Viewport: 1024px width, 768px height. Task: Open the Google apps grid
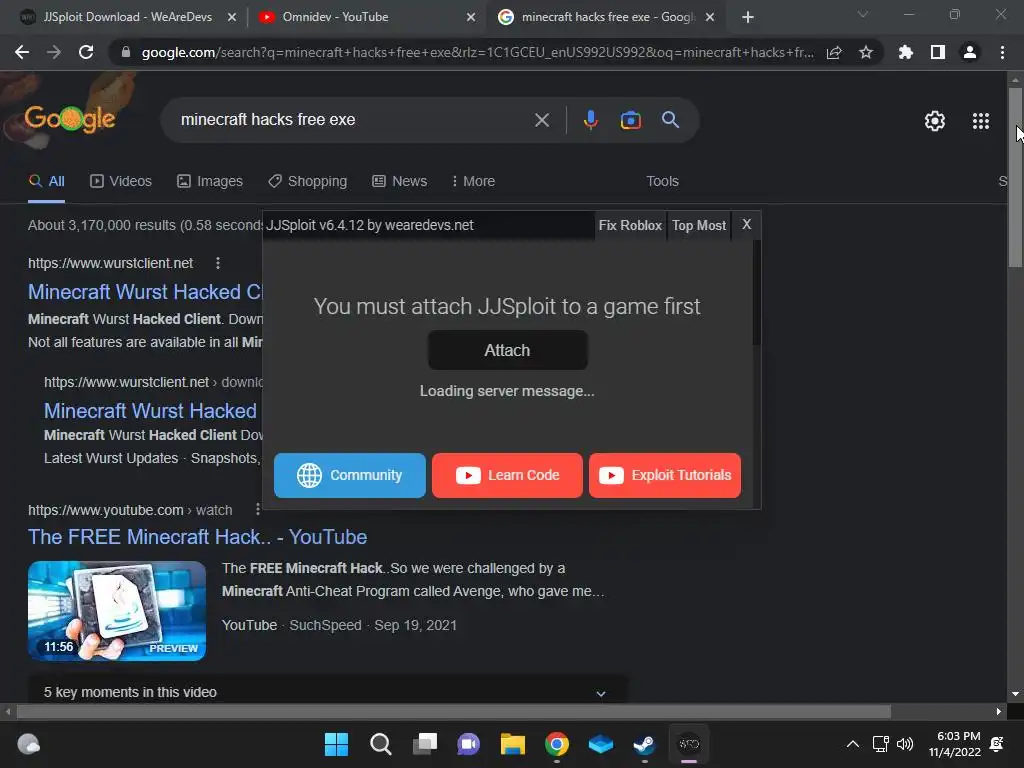click(x=981, y=121)
